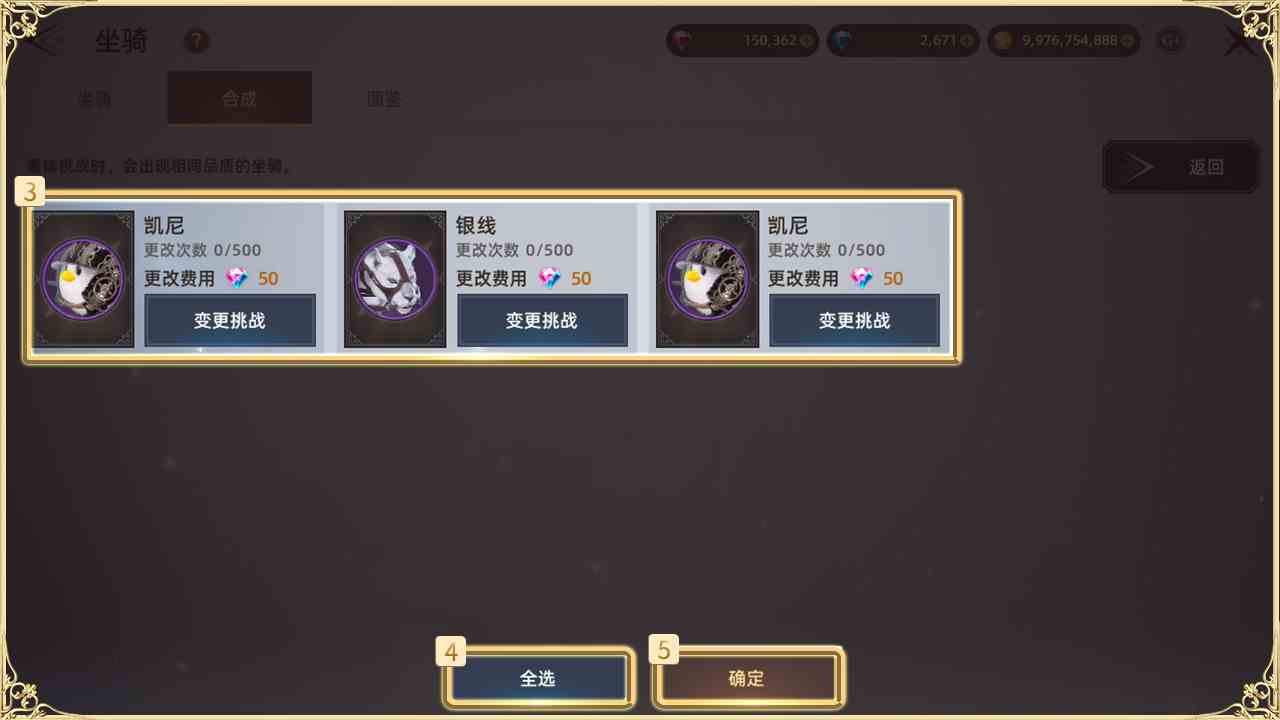The image size is (1280, 720).
Task: Select the first 凯尼 penguin mount portrait
Action: 83,278
